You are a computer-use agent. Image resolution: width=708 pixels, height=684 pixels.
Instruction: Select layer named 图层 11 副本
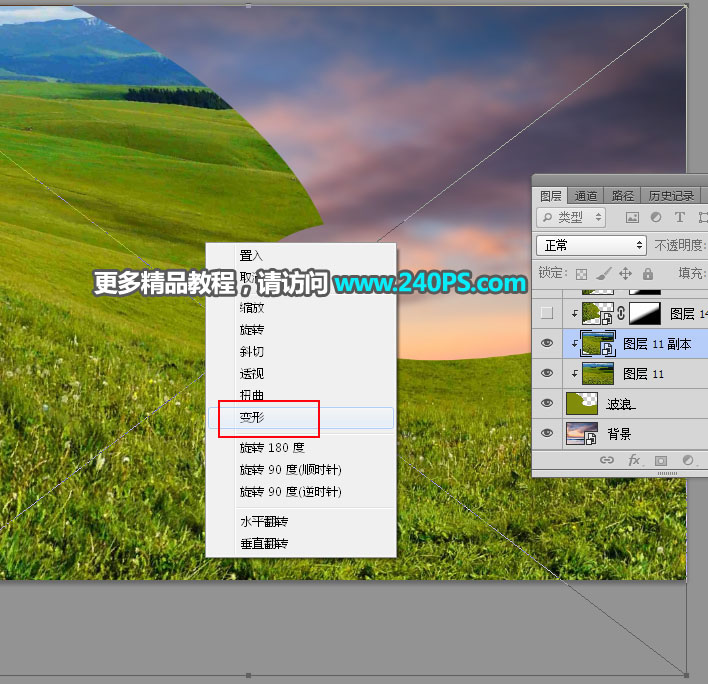657,344
